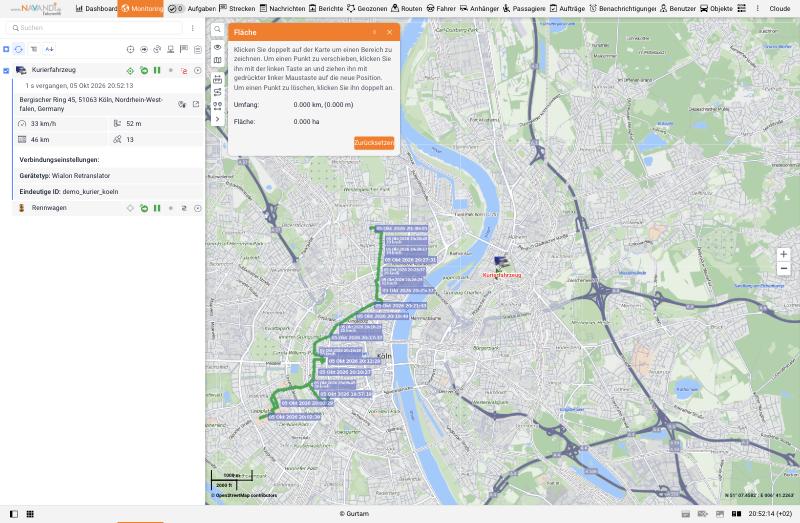Open the Anhänger tab
800x523 pixels.
tap(479, 9)
